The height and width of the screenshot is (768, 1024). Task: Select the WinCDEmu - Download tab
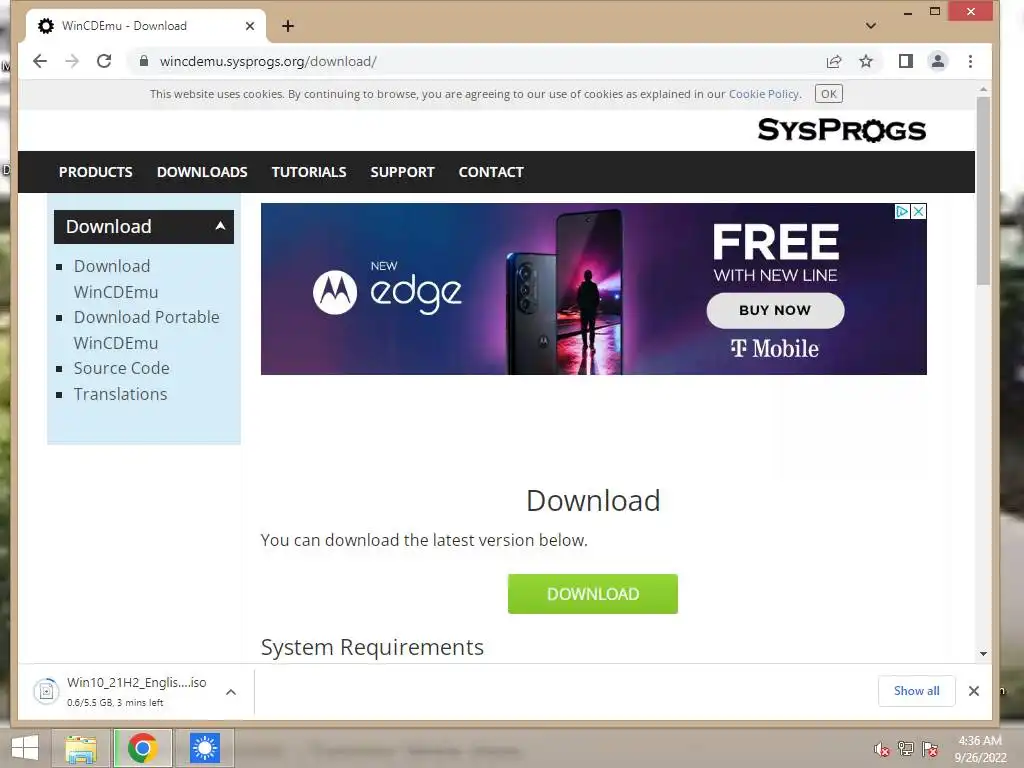coord(145,26)
